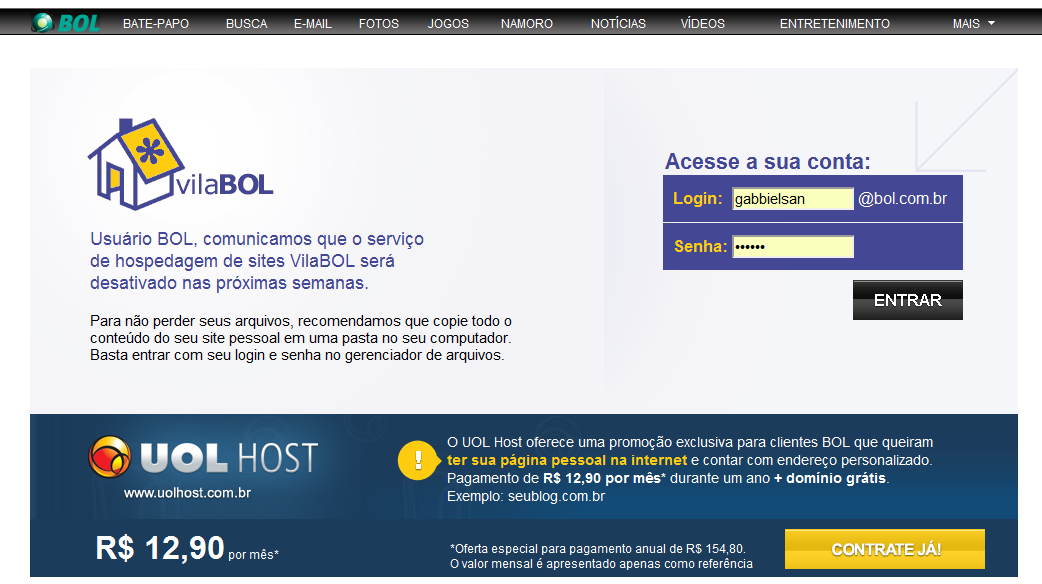1042x584 pixels.
Task: Open the FOTOS section
Action: [379, 24]
